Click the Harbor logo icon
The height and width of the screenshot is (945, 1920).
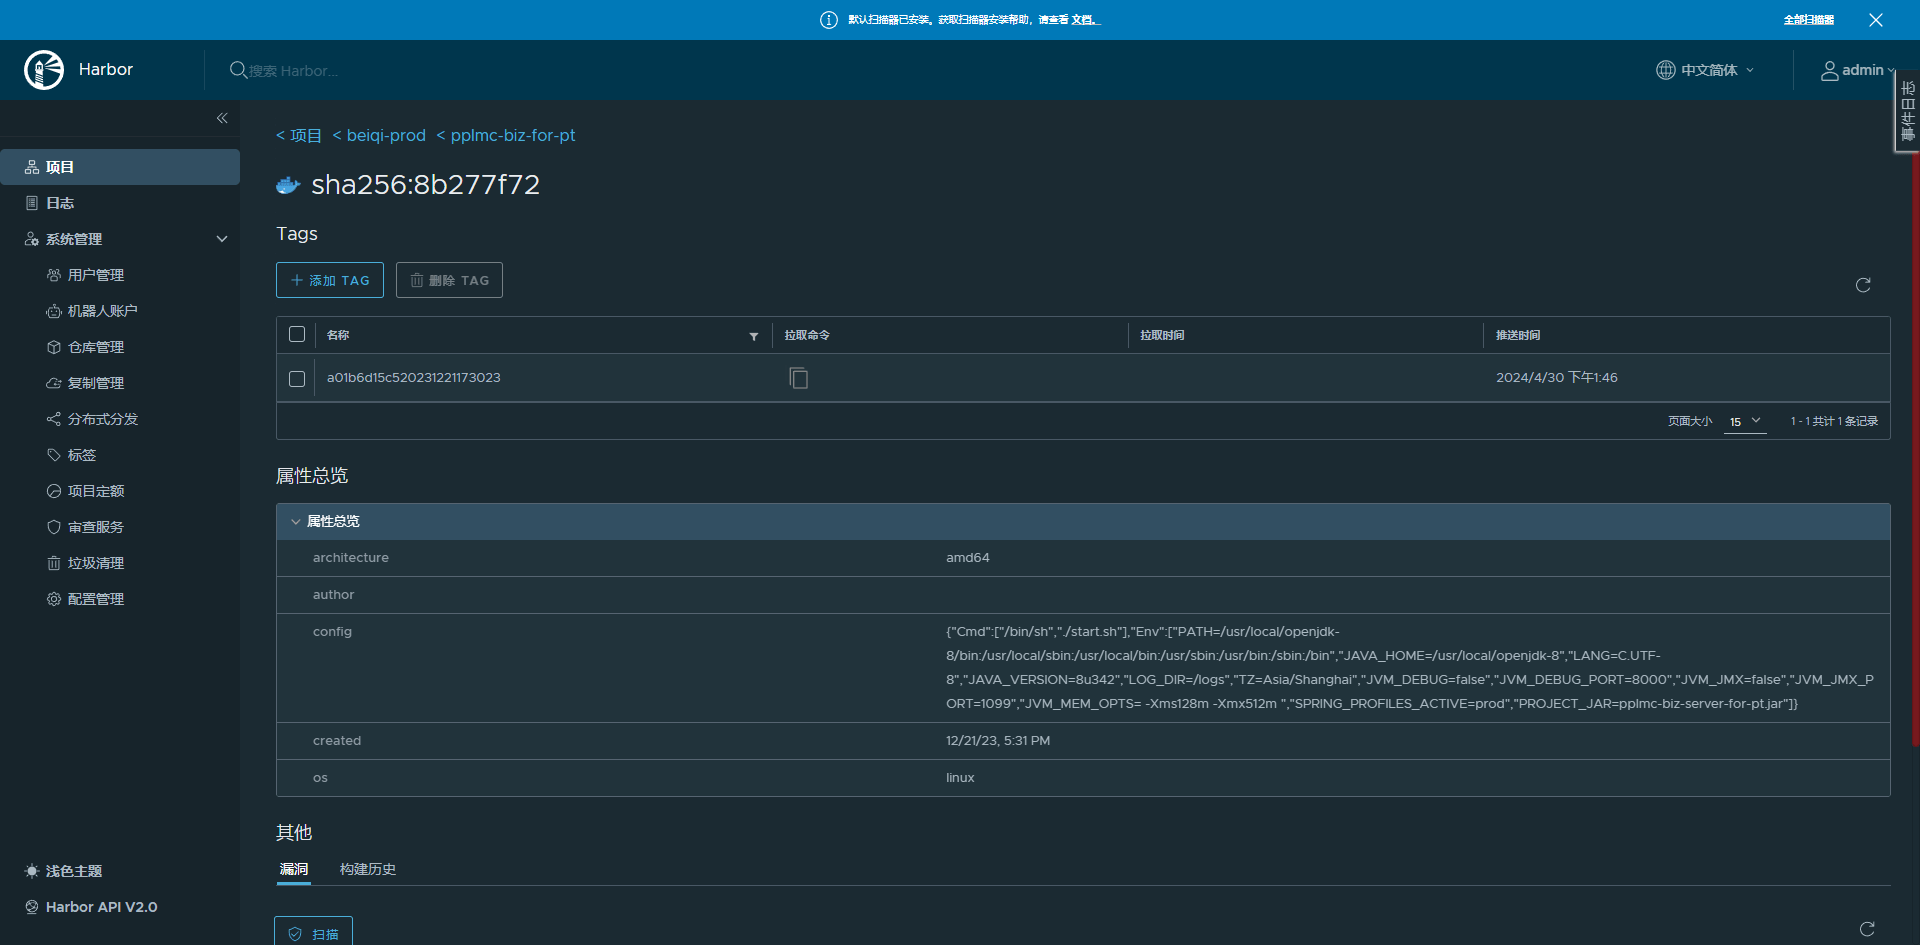click(x=44, y=70)
